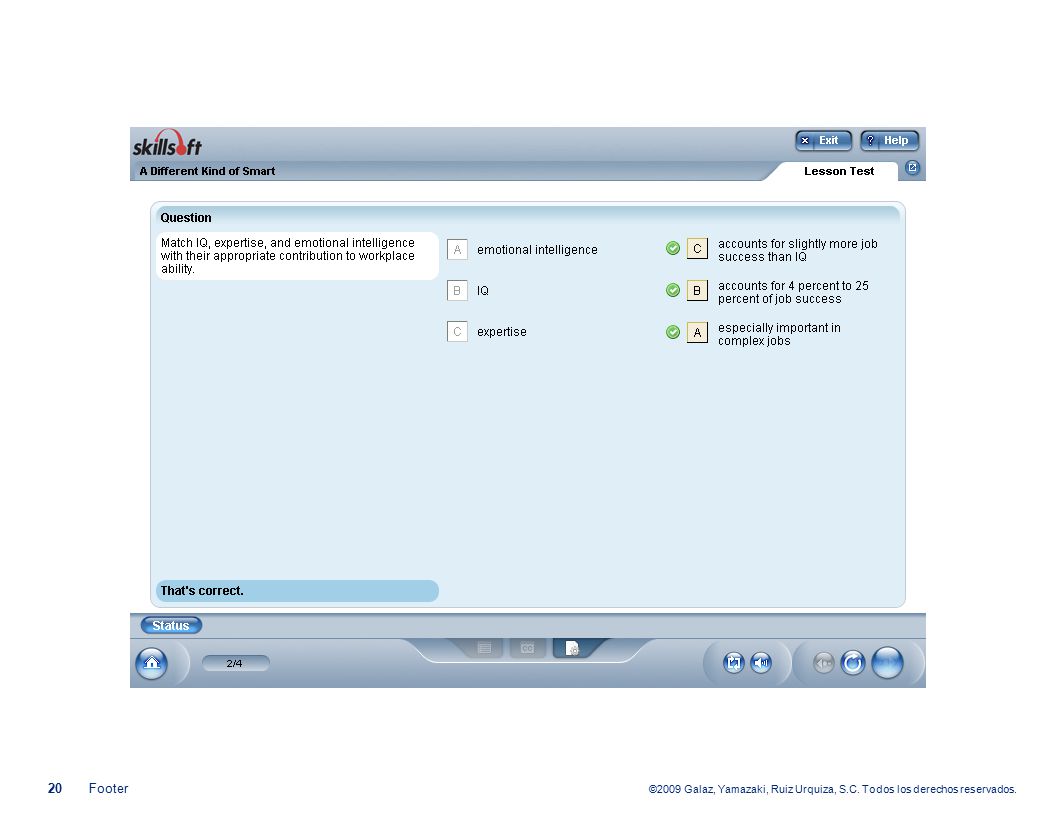The image size is (1056, 816).
Task: Click the circular replay/refresh button
Action: (x=853, y=663)
